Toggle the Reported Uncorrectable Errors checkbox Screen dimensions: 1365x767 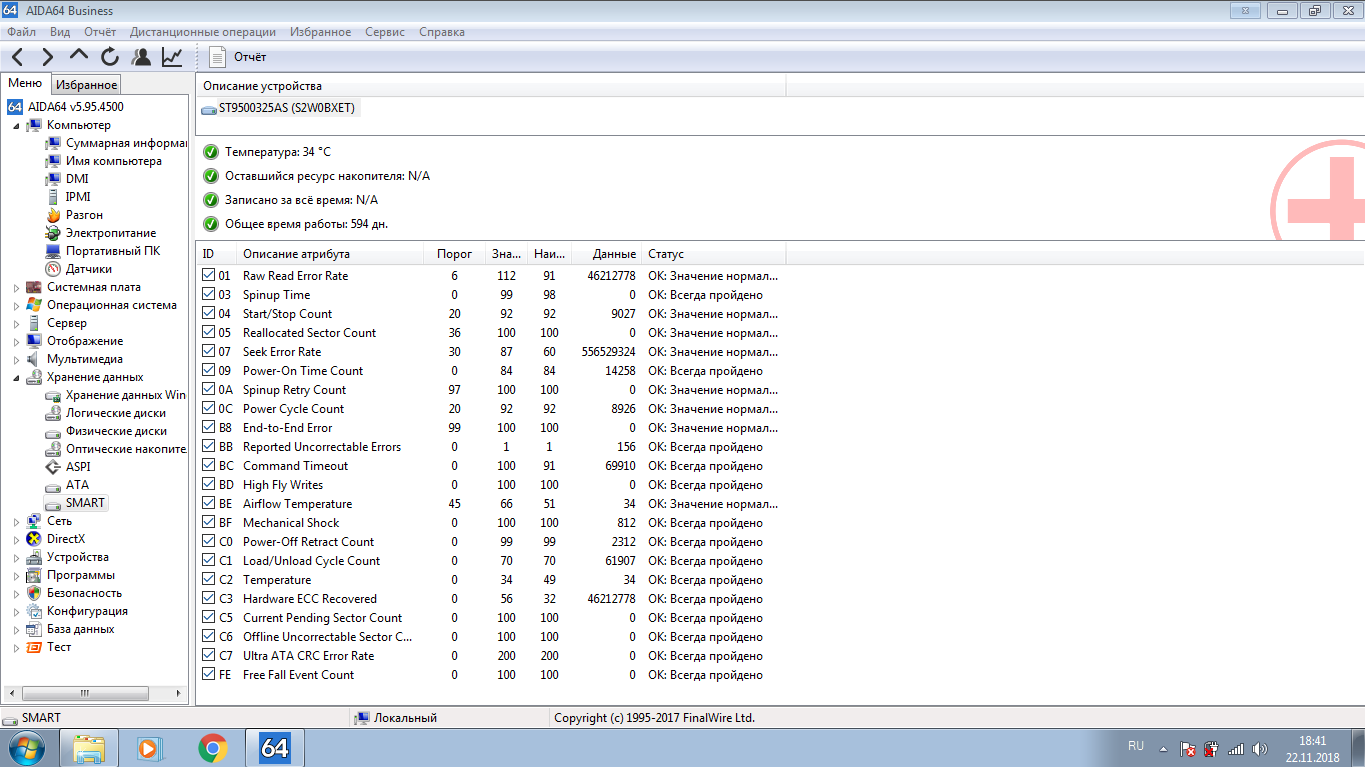[208, 447]
